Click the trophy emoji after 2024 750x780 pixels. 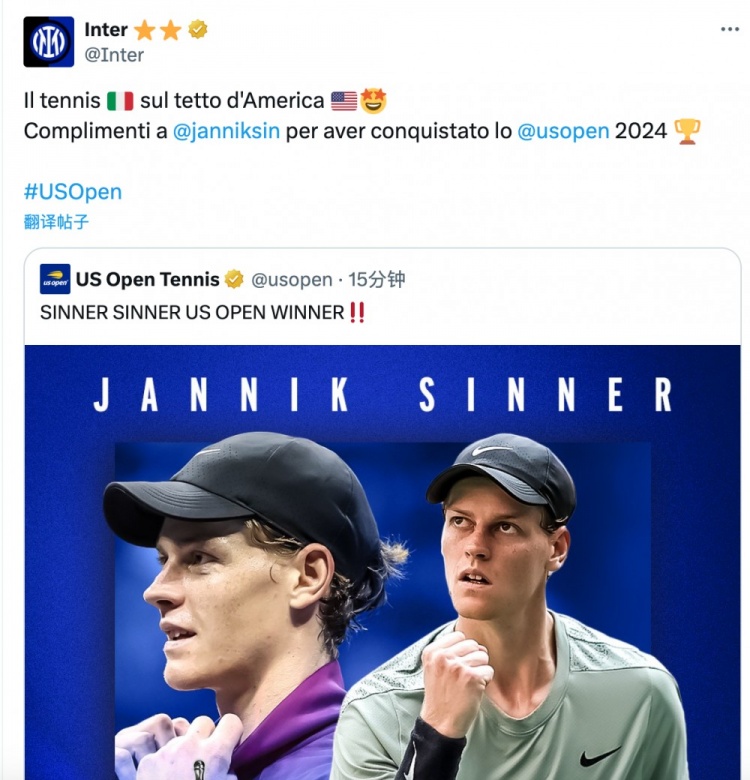[x=687, y=131]
